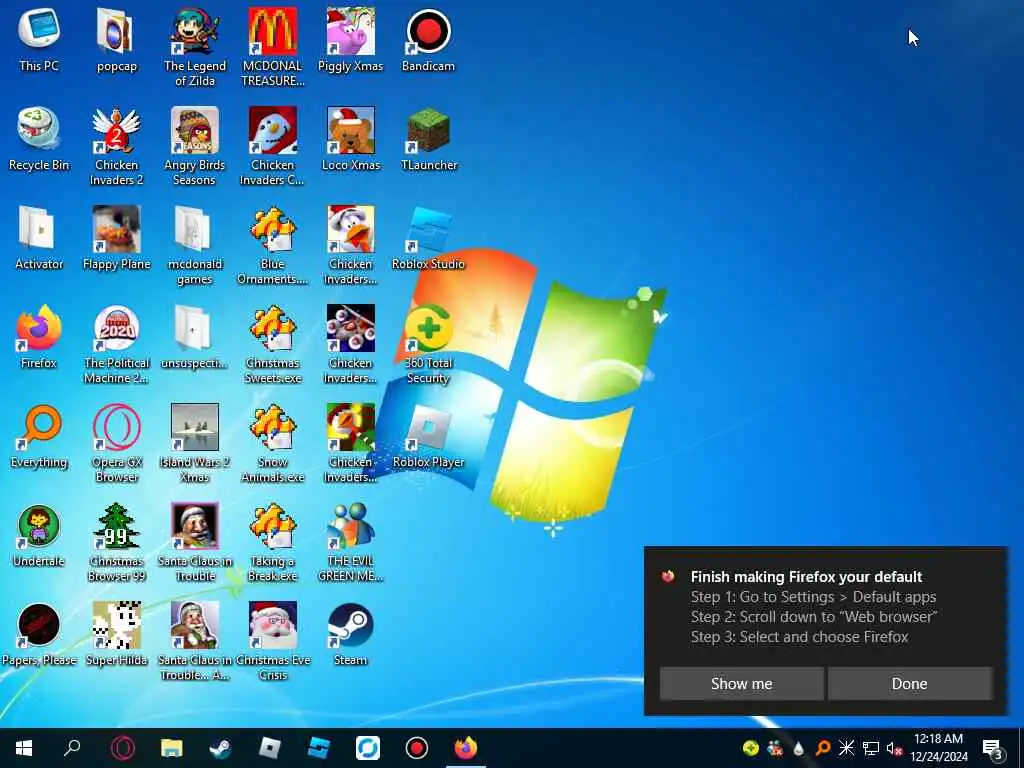Switch to Firefox in the taskbar
This screenshot has height=768, width=1024.
466,748
